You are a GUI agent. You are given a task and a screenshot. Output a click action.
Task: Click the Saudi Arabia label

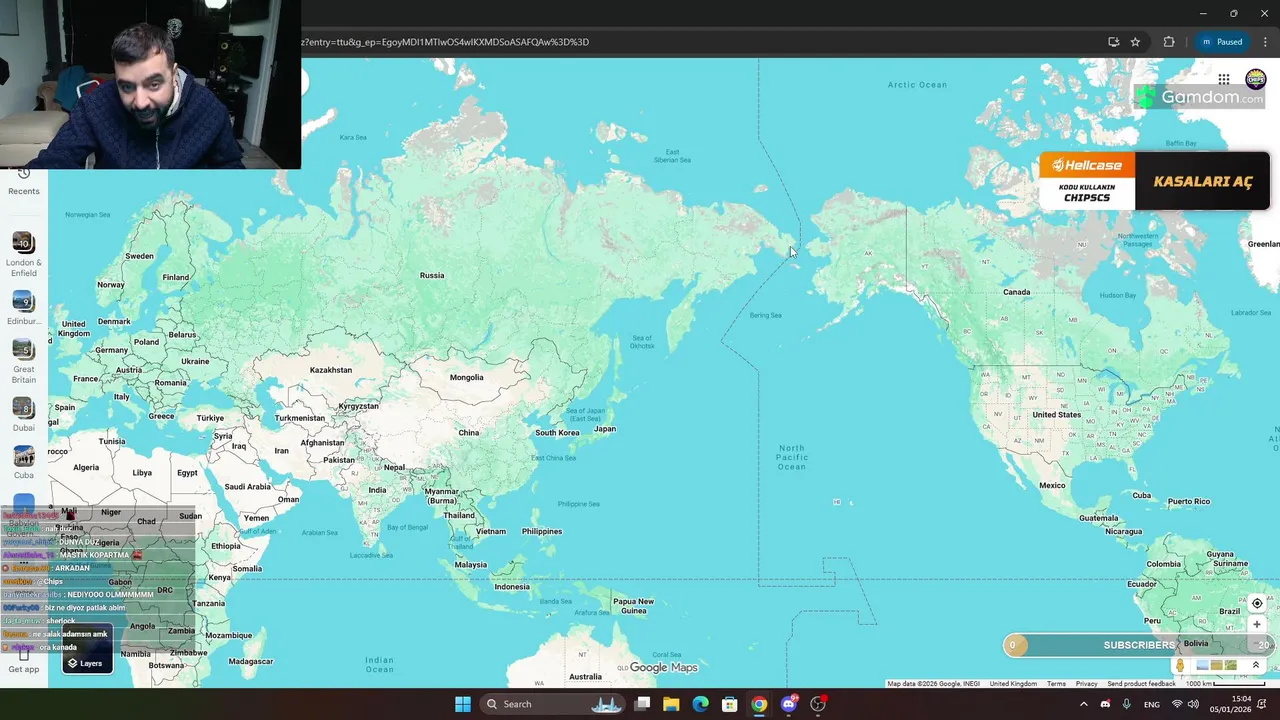(247, 487)
